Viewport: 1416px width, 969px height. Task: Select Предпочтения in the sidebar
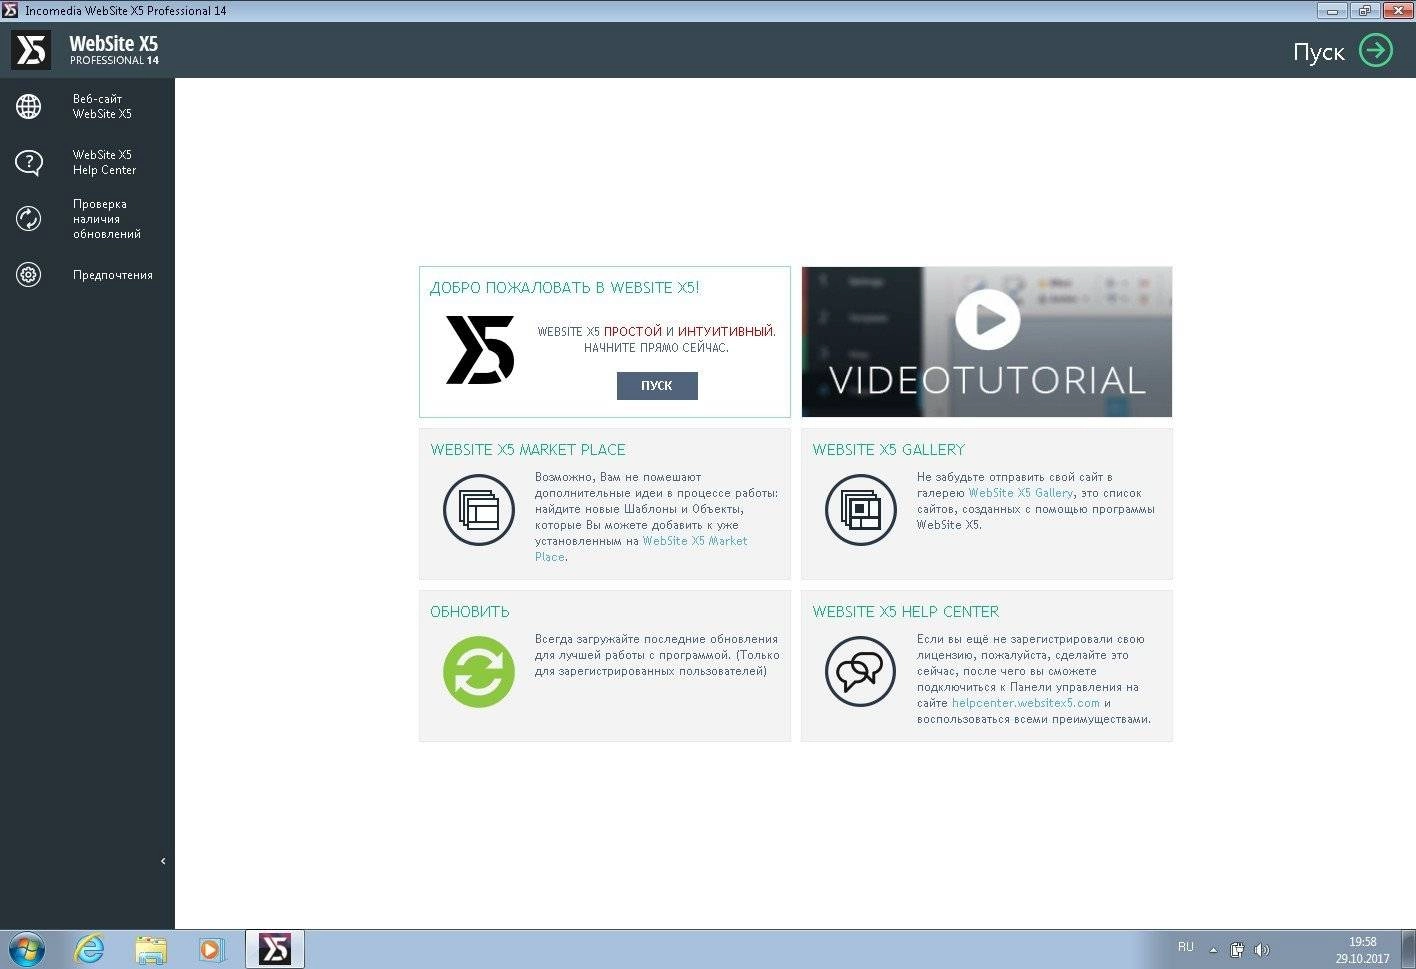(87, 275)
